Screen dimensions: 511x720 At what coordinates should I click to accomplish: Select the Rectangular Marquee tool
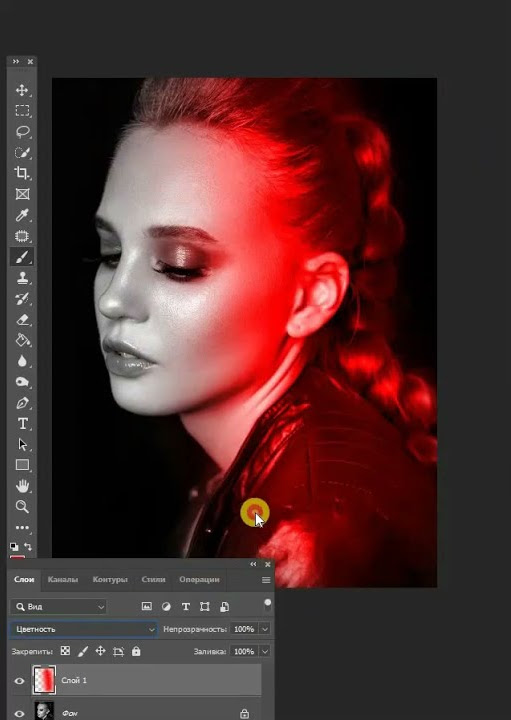click(x=22, y=111)
